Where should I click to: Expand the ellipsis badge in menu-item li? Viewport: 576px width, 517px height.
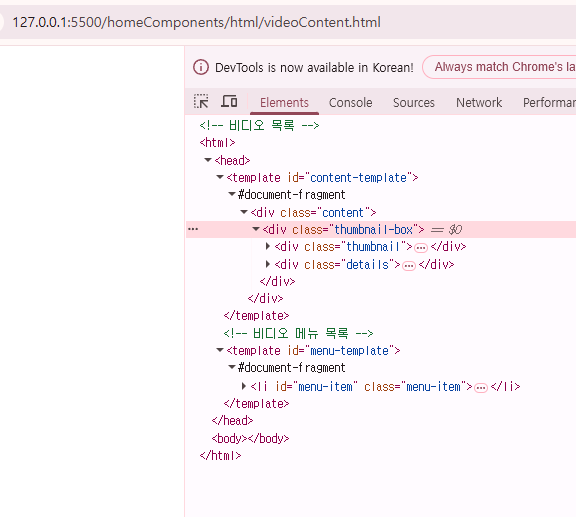(480, 388)
